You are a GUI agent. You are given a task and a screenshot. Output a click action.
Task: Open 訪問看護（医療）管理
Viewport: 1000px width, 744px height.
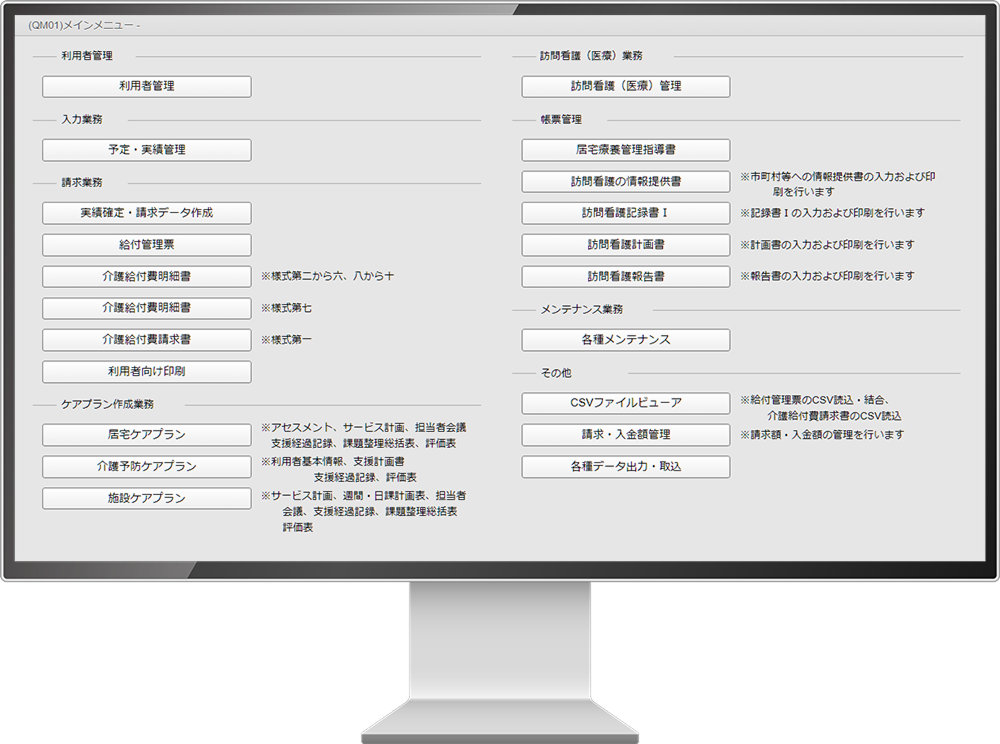coord(625,86)
